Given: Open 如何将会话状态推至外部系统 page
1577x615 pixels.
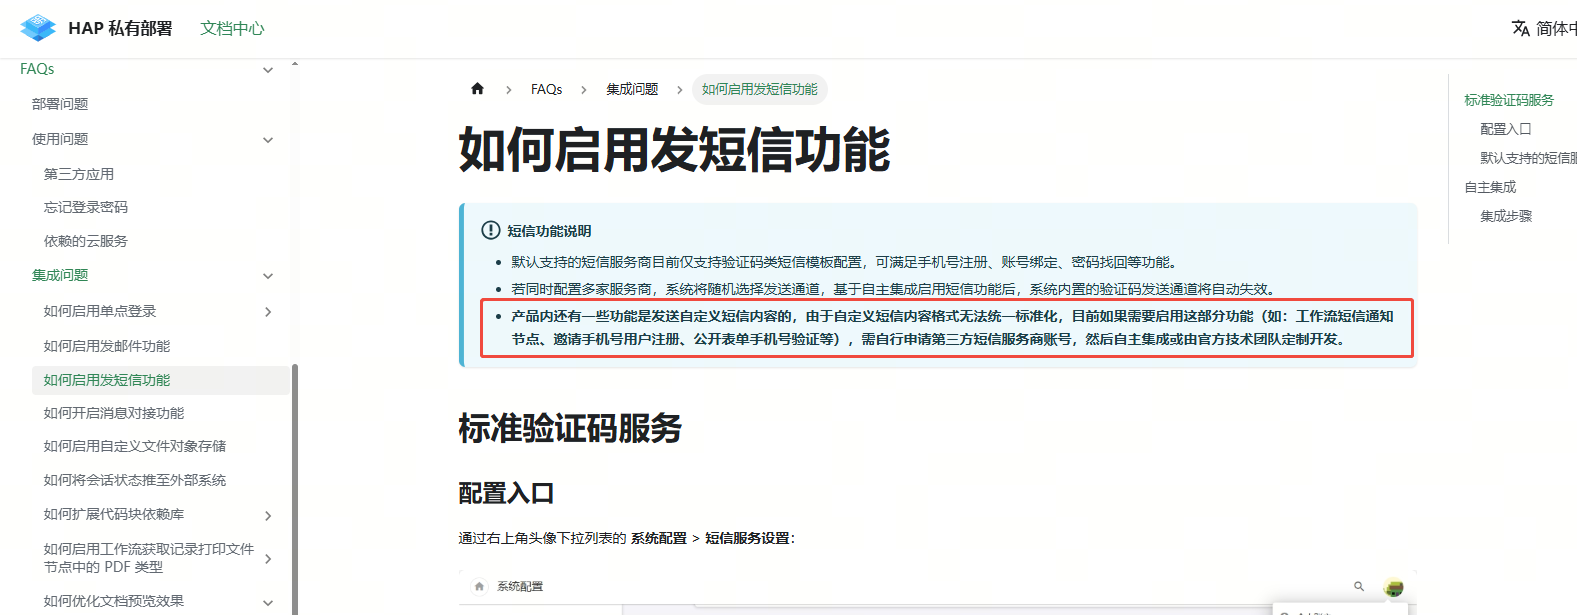Looking at the screenshot, I should click(x=135, y=480).
